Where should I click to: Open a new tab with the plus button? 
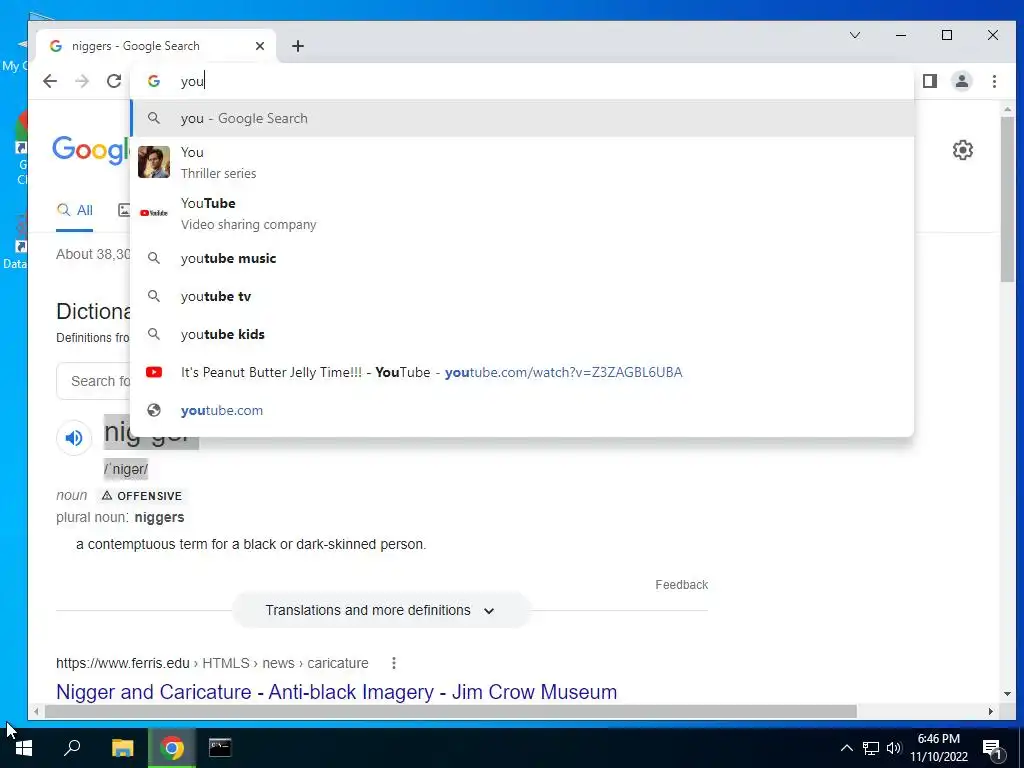tap(298, 46)
